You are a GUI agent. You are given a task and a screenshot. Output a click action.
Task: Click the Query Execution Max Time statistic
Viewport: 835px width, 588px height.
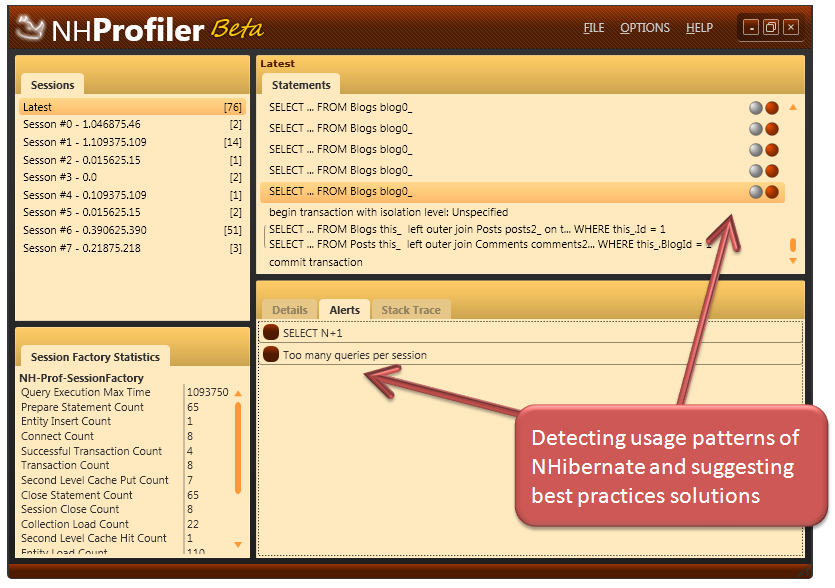click(x=86, y=393)
